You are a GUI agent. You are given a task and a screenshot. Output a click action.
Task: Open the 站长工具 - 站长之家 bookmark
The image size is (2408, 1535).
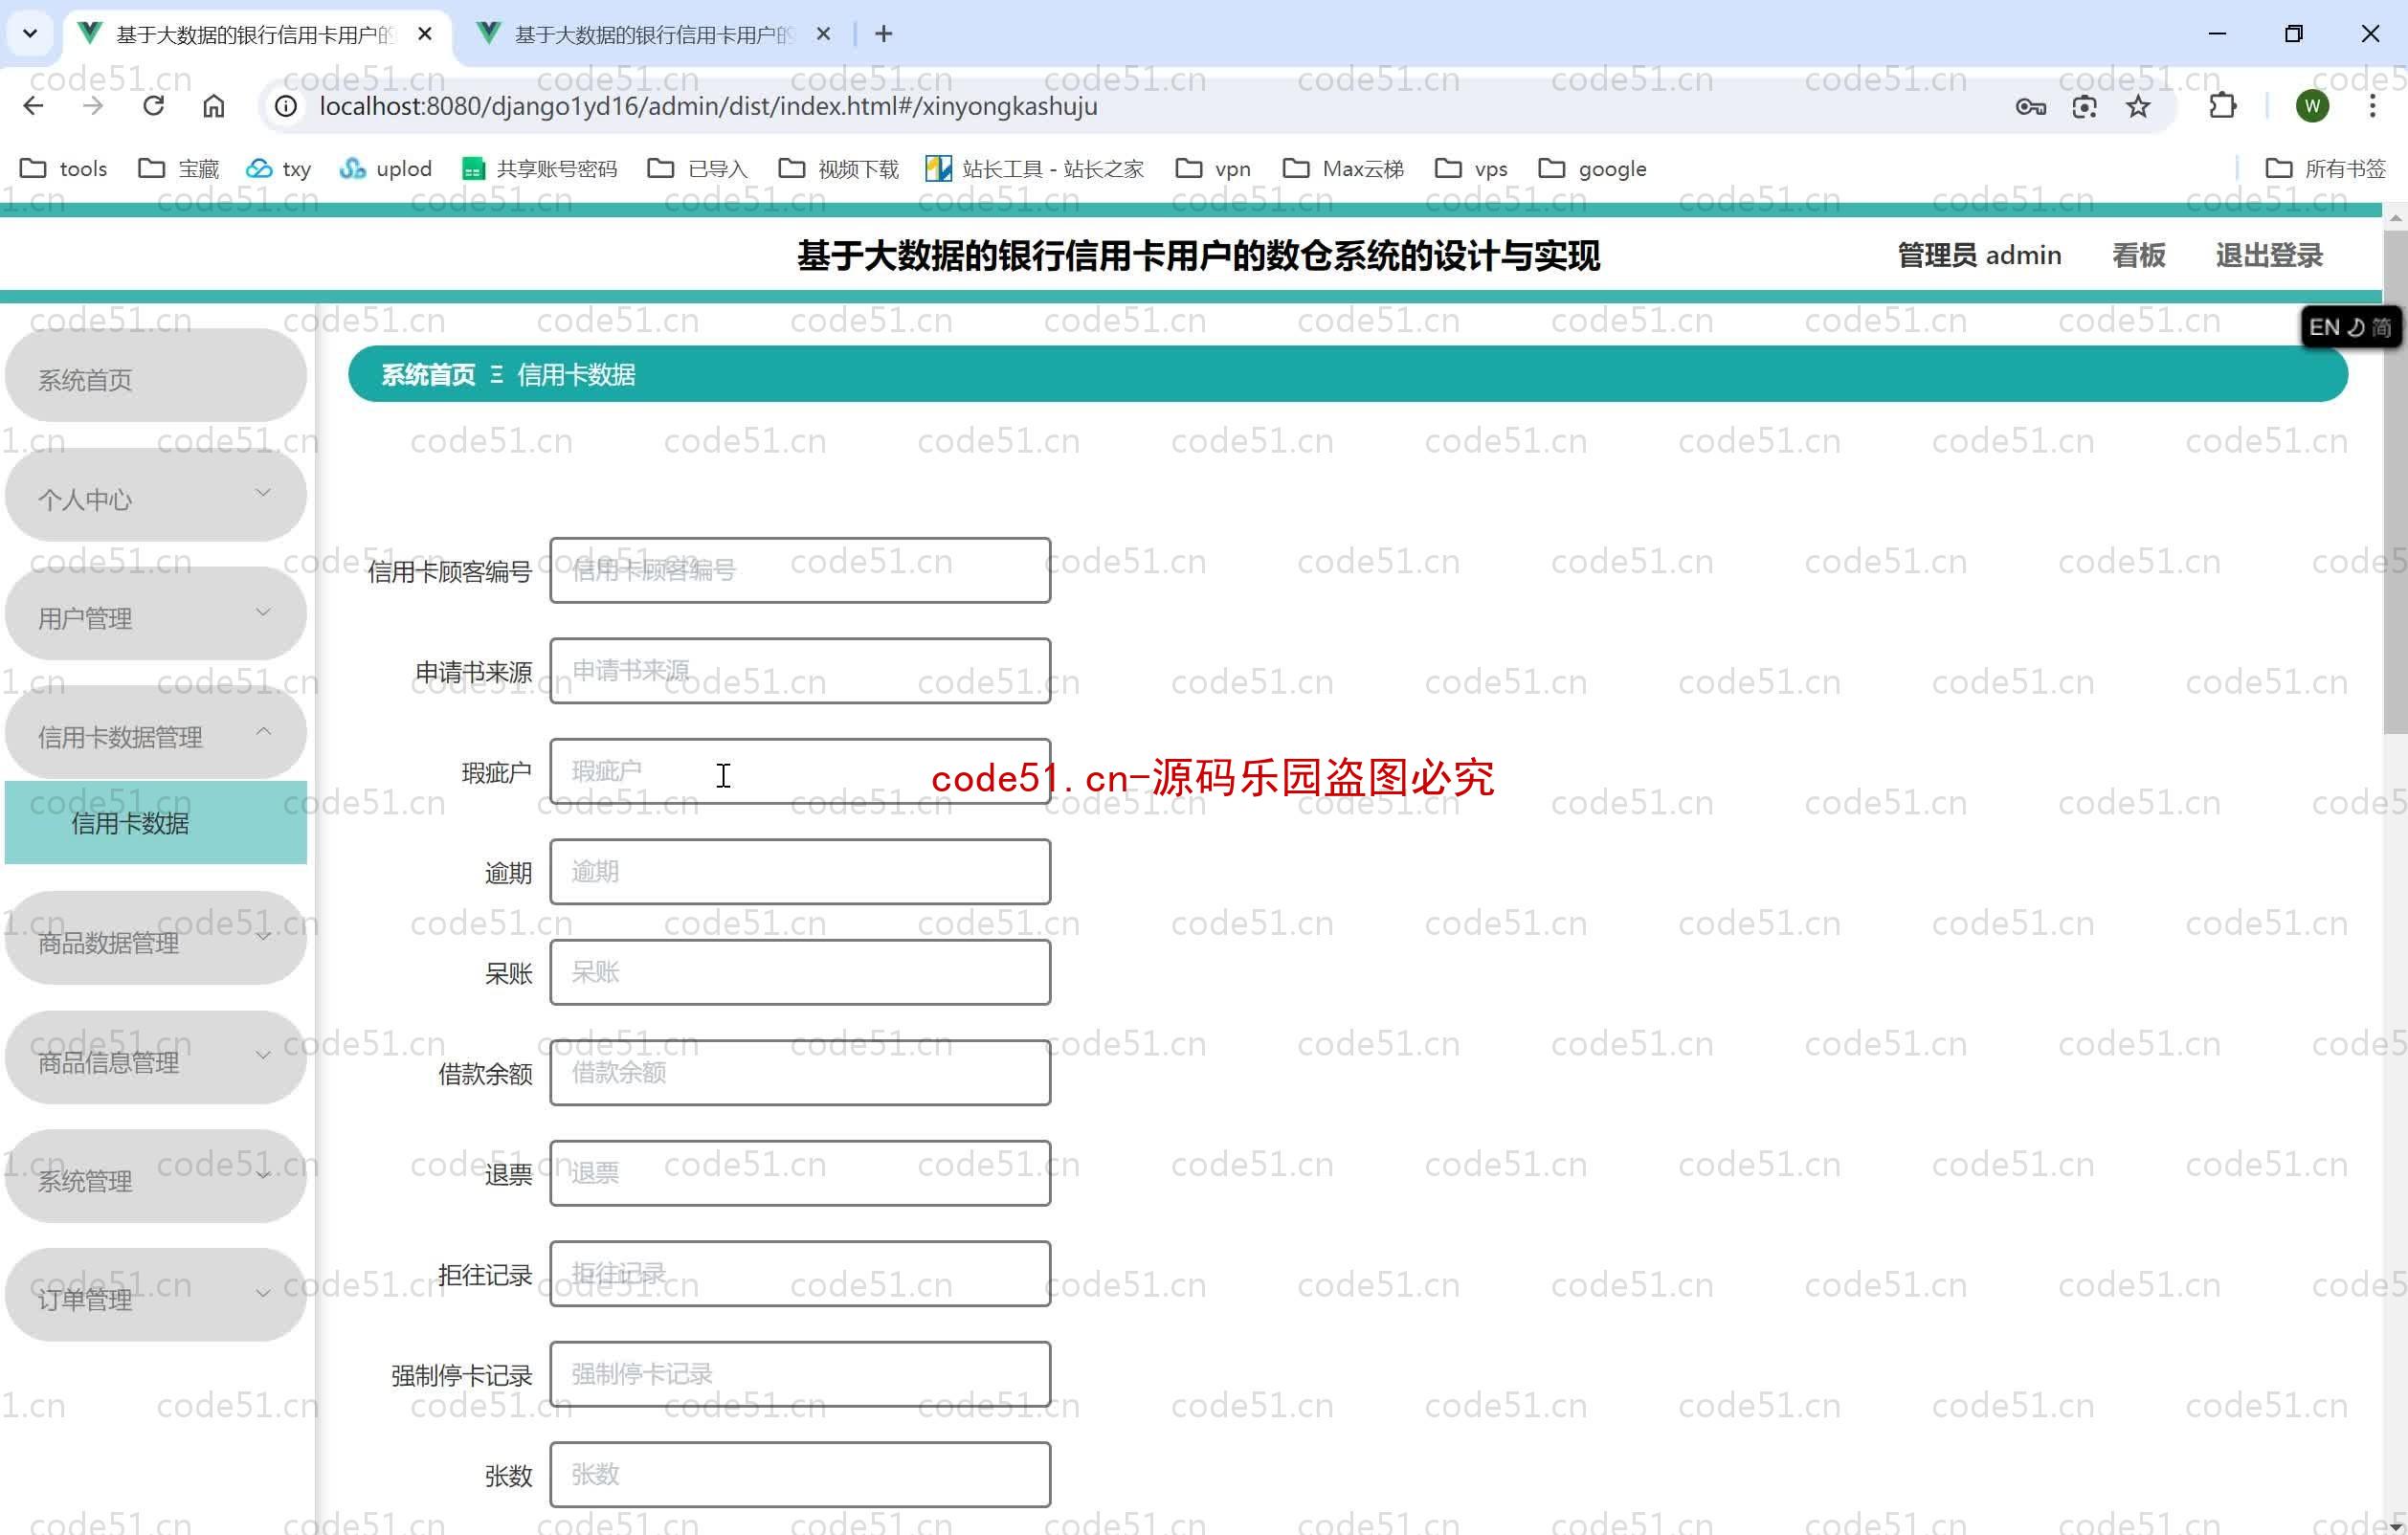coord(1035,168)
